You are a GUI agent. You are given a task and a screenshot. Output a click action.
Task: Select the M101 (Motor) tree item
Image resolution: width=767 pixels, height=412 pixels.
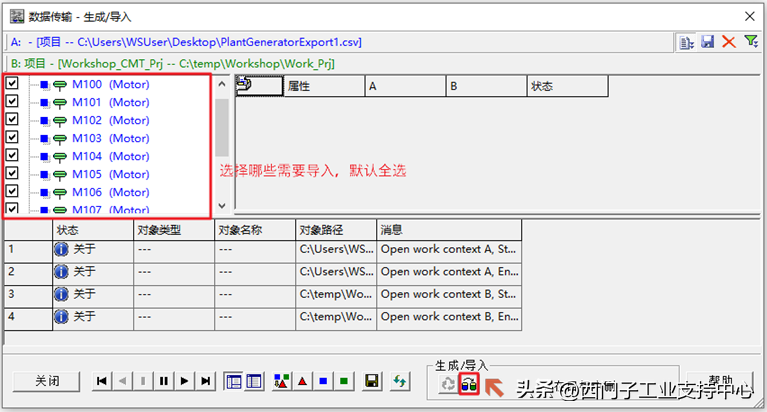[x=110, y=103]
